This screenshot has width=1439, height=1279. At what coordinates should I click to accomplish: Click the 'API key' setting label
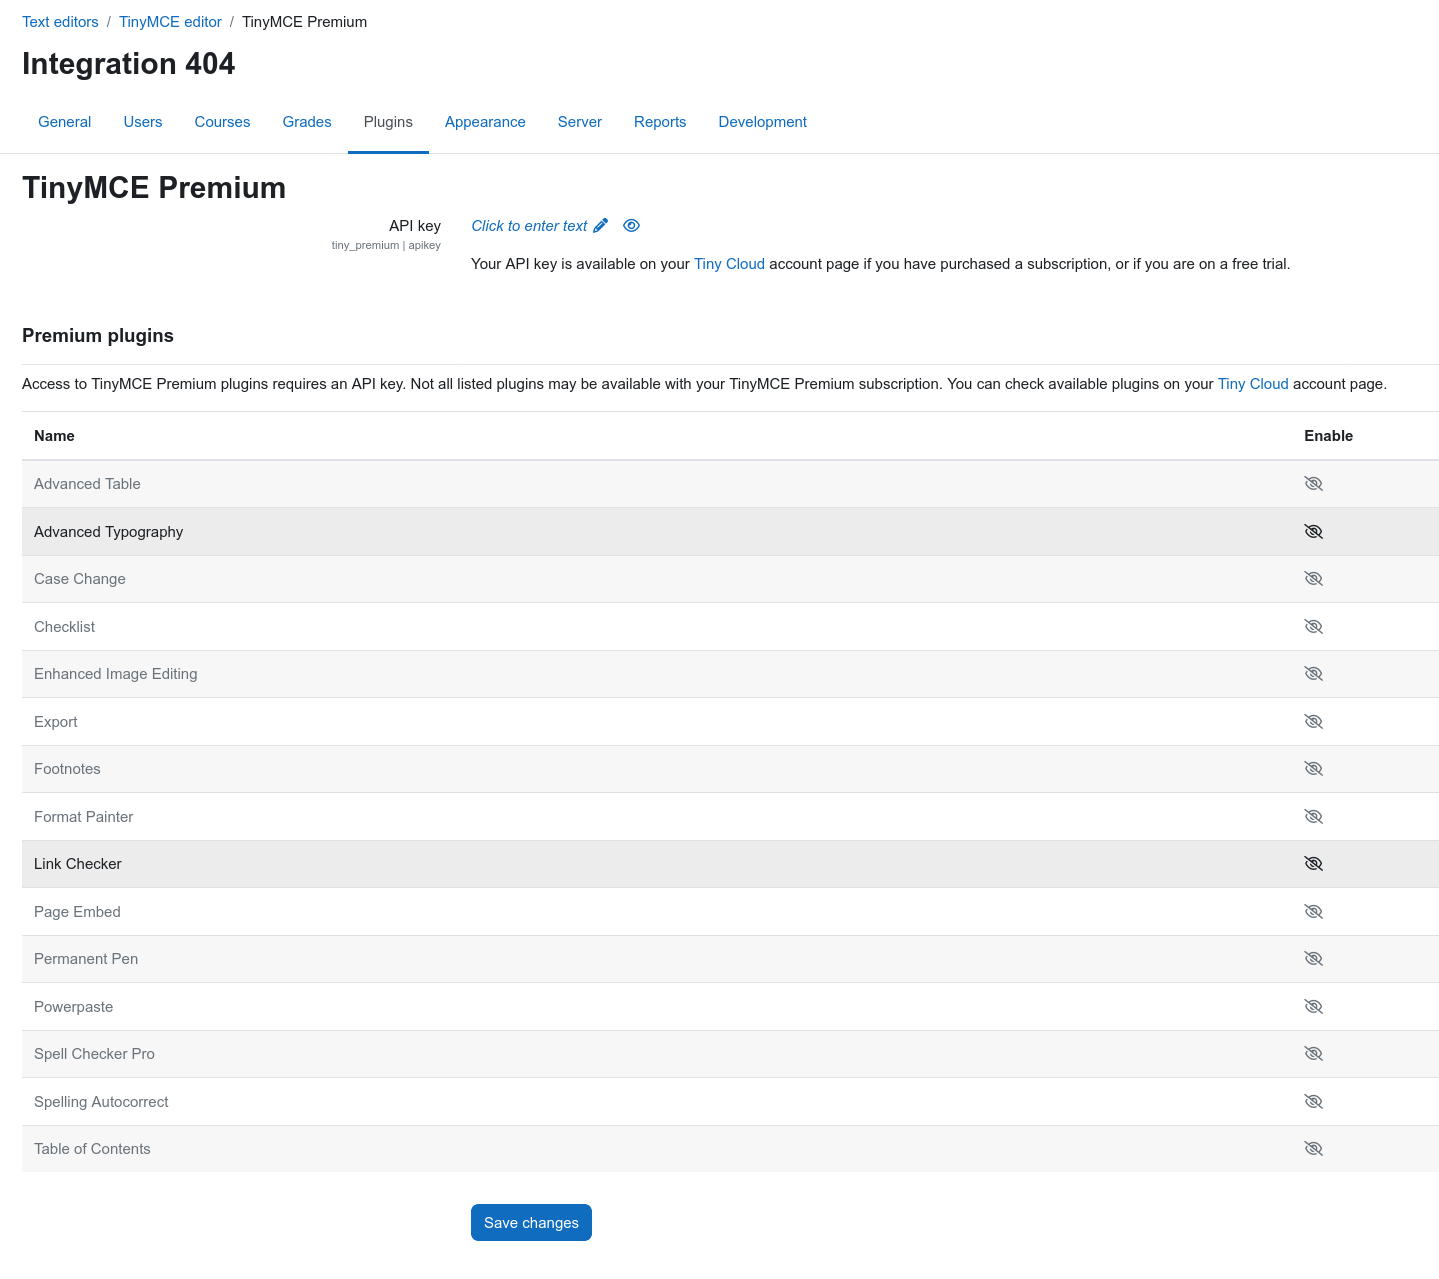point(415,226)
